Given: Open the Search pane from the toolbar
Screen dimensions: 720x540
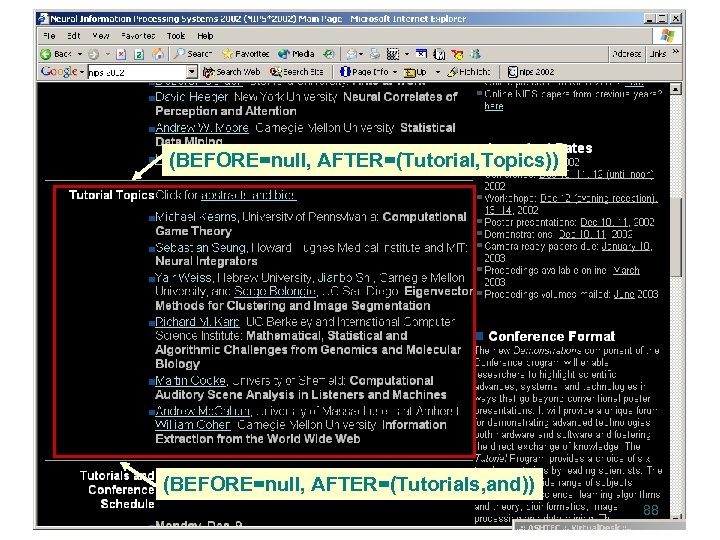Looking at the screenshot, I should click(193, 54).
